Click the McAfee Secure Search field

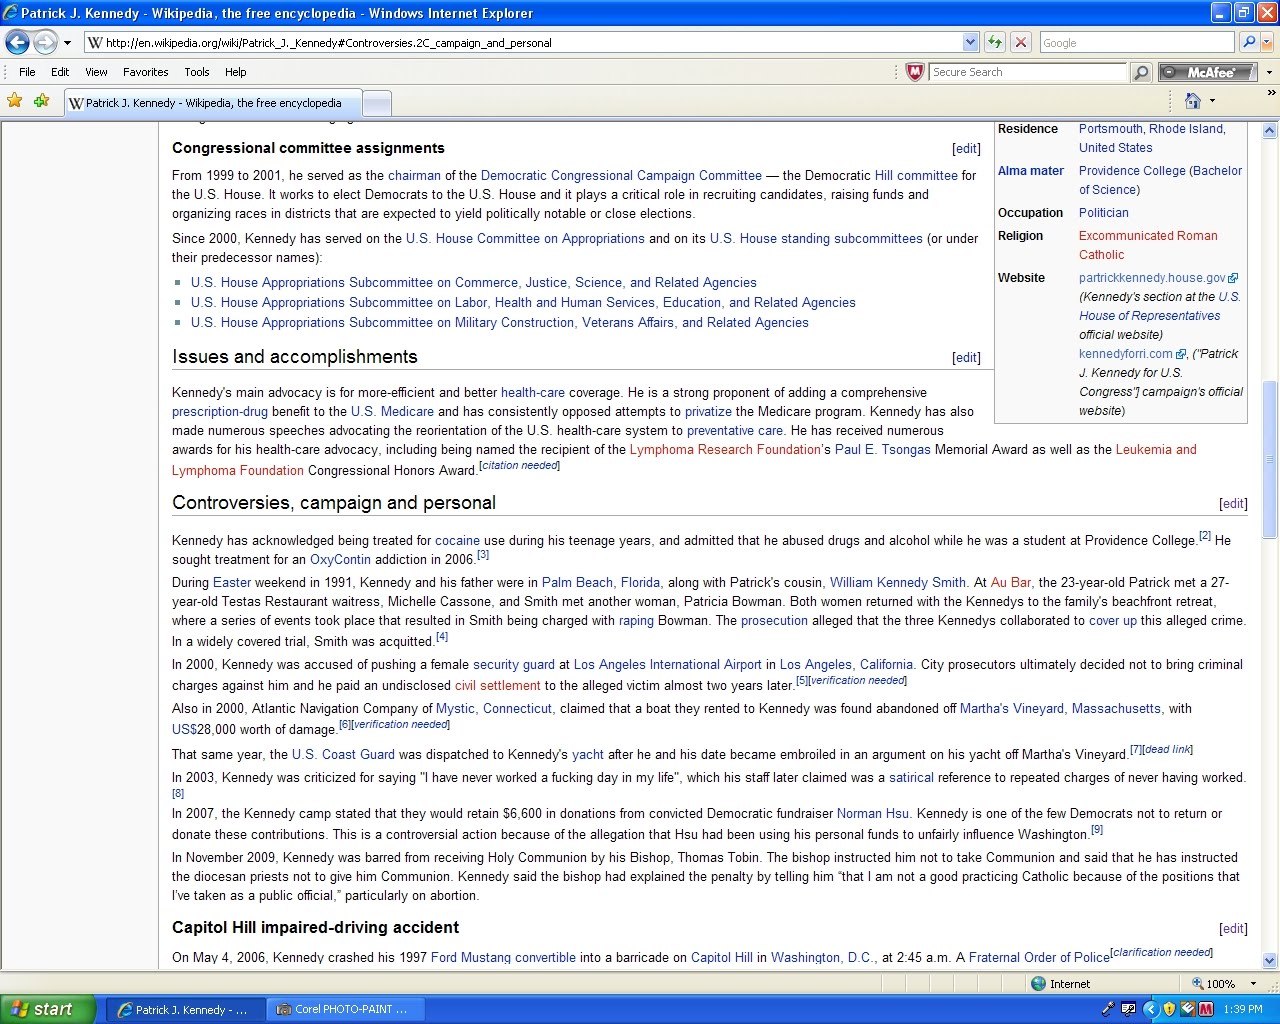click(1027, 72)
